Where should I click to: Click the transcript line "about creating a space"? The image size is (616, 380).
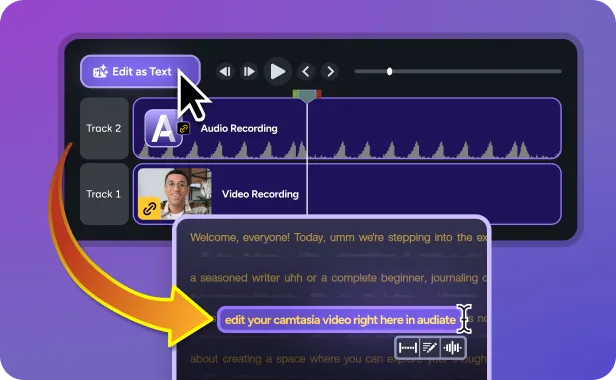pos(338,359)
